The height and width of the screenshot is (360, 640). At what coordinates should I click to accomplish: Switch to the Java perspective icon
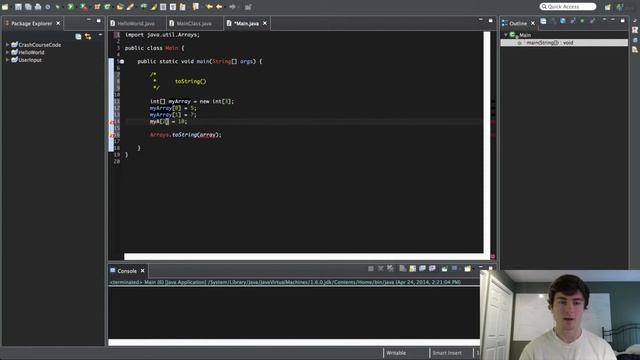click(x=620, y=7)
